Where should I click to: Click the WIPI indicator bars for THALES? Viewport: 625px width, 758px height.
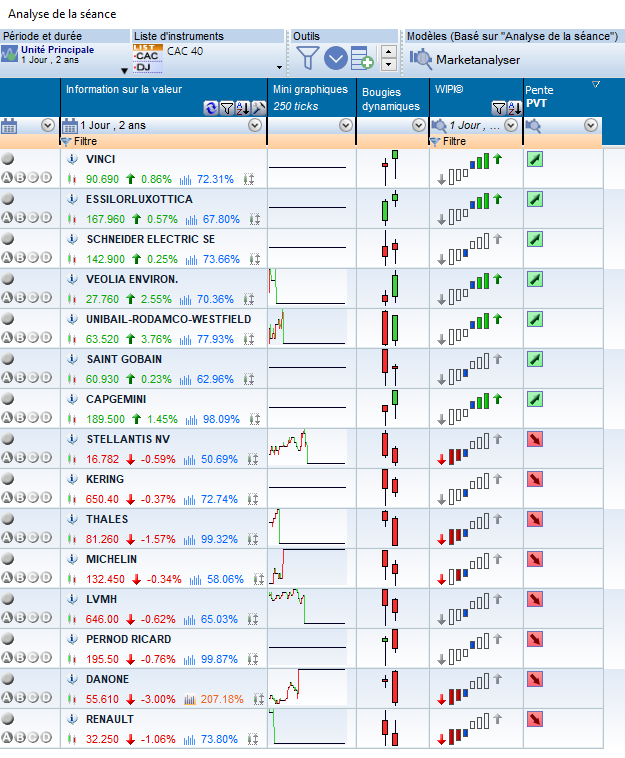click(x=470, y=528)
